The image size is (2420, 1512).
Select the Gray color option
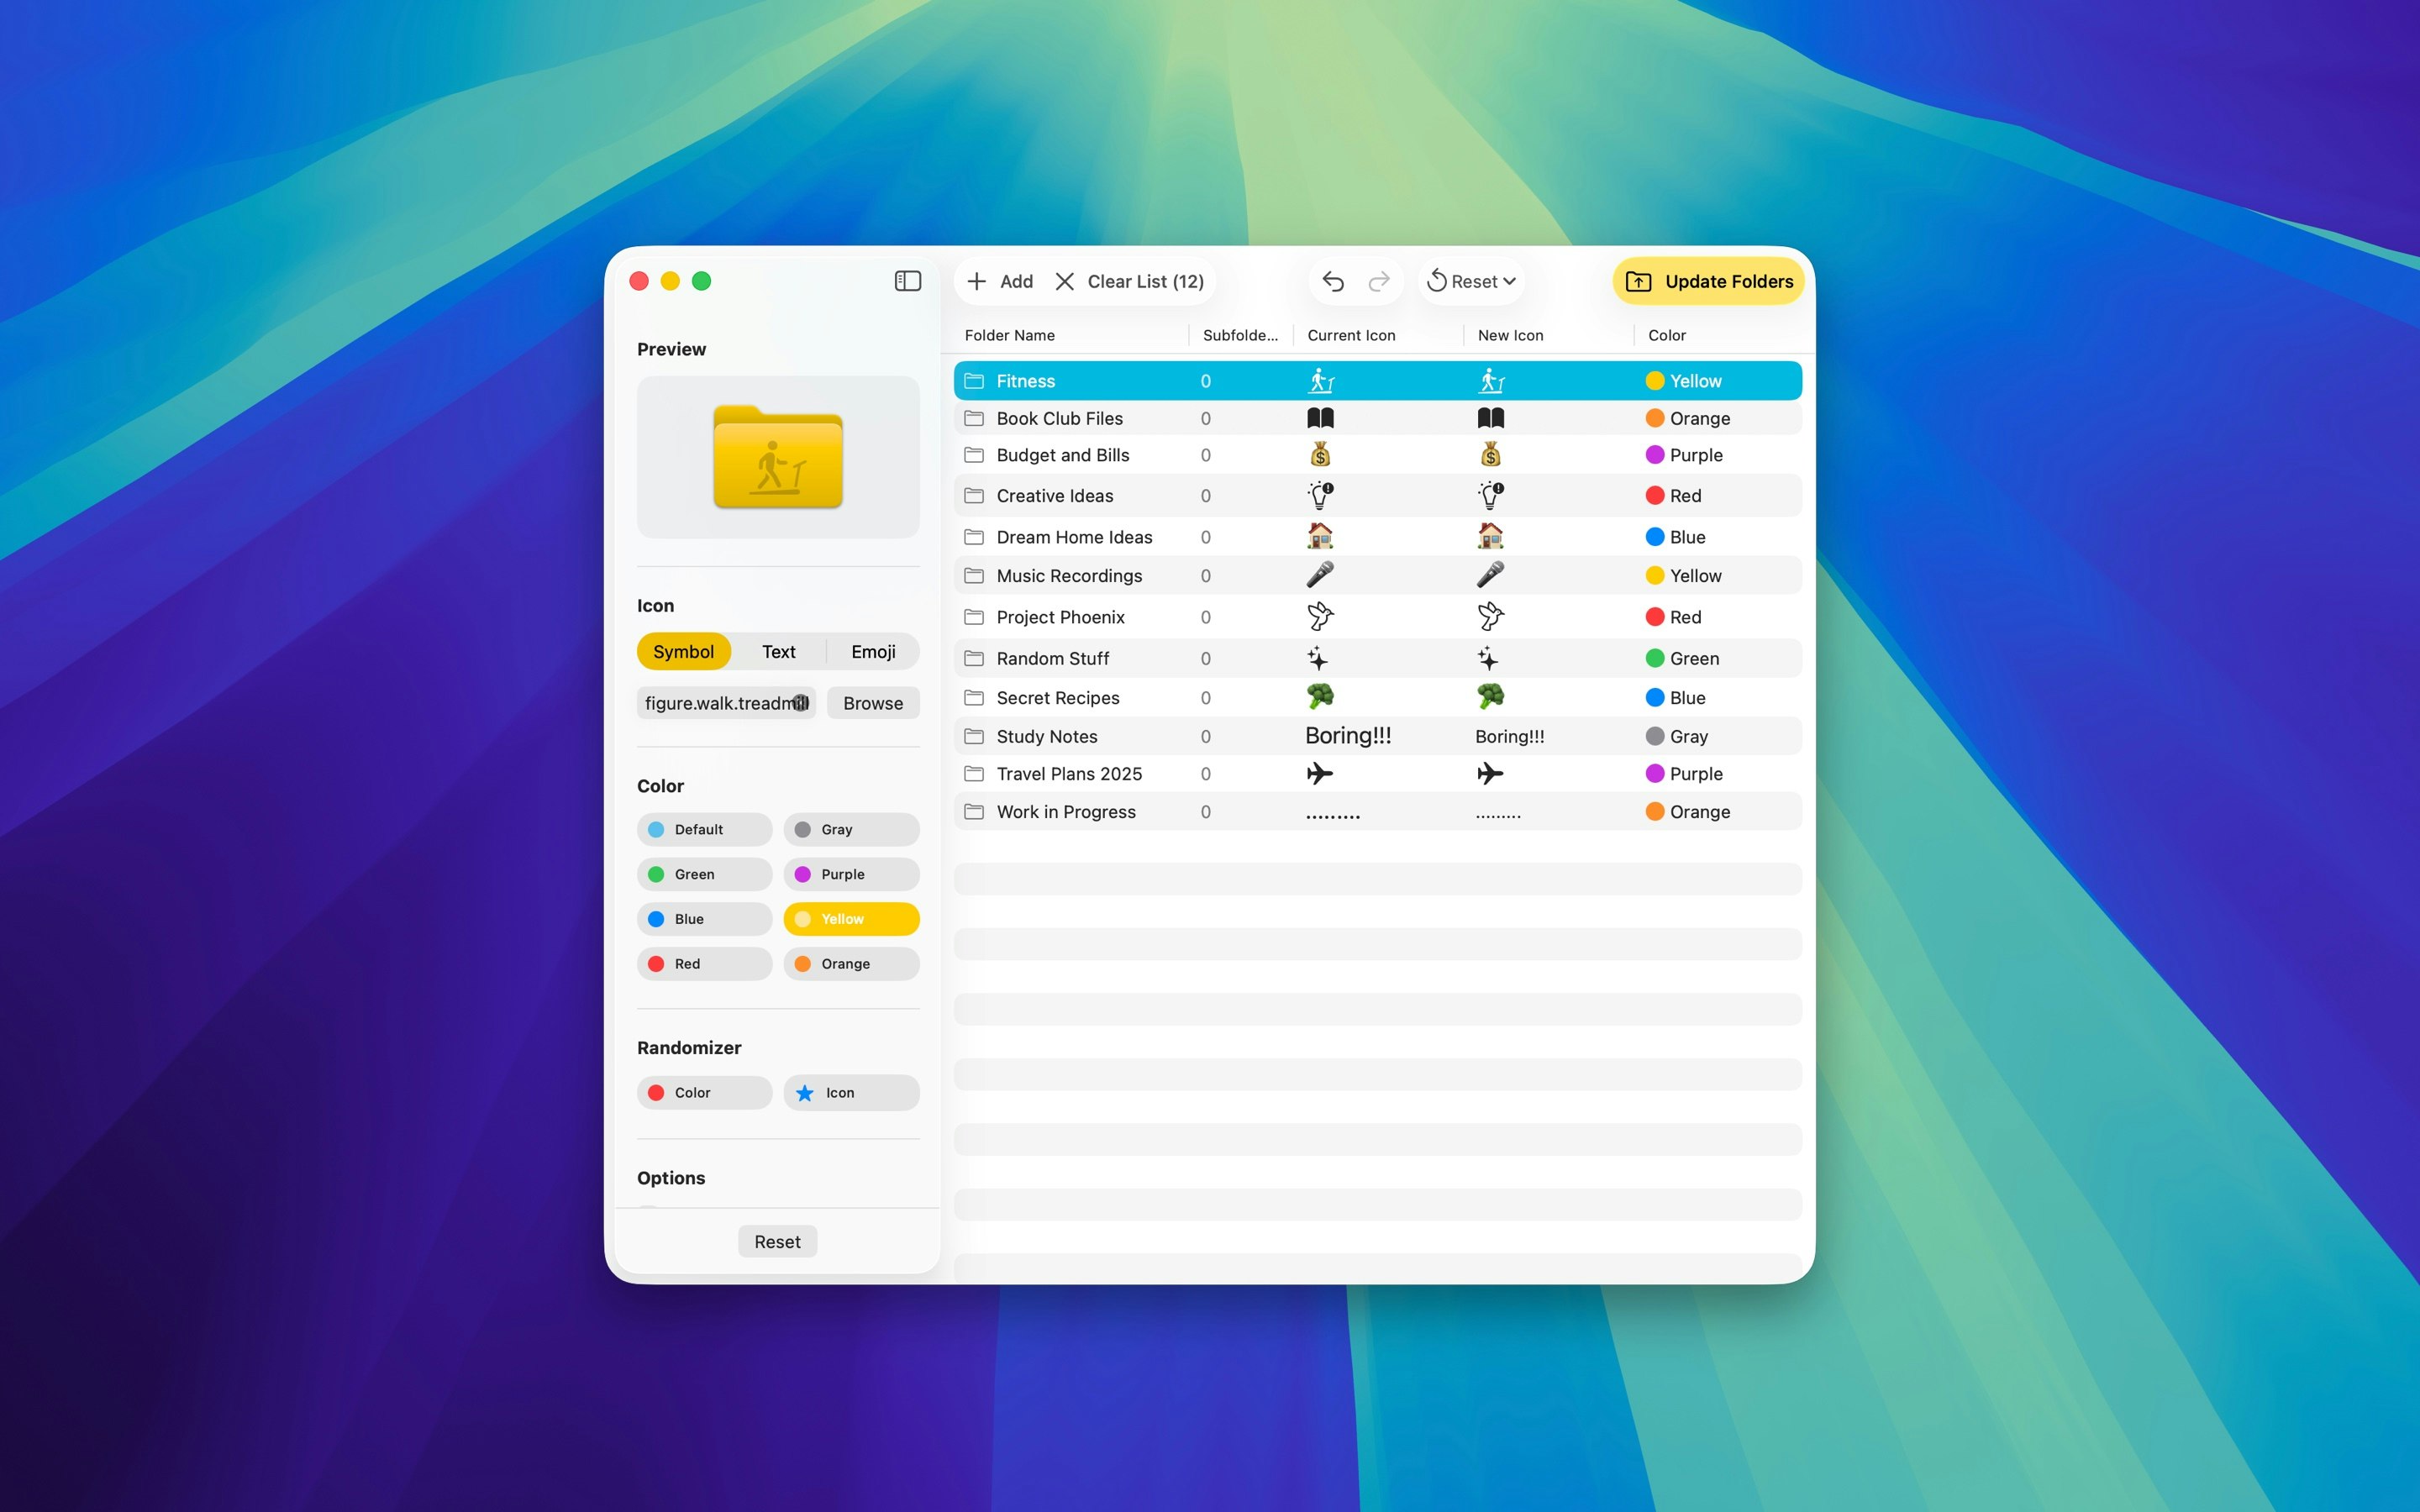click(x=850, y=829)
